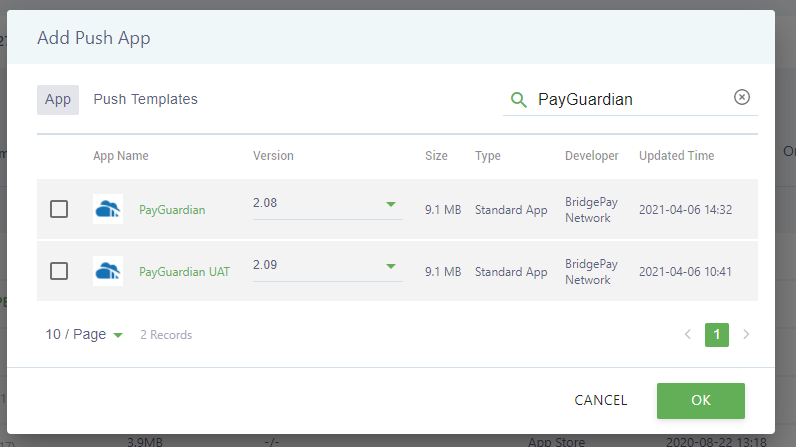
Task: Click the PayGuardian UAT app icon
Action: (x=108, y=271)
